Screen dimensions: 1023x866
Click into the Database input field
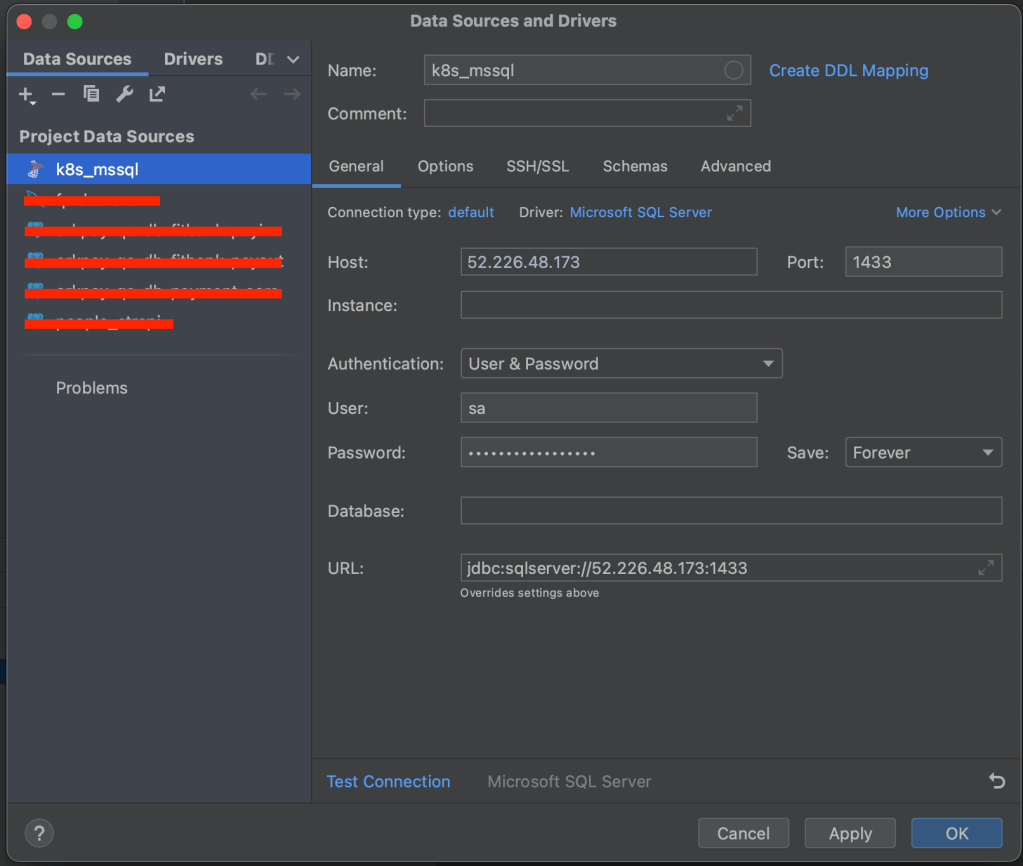730,511
